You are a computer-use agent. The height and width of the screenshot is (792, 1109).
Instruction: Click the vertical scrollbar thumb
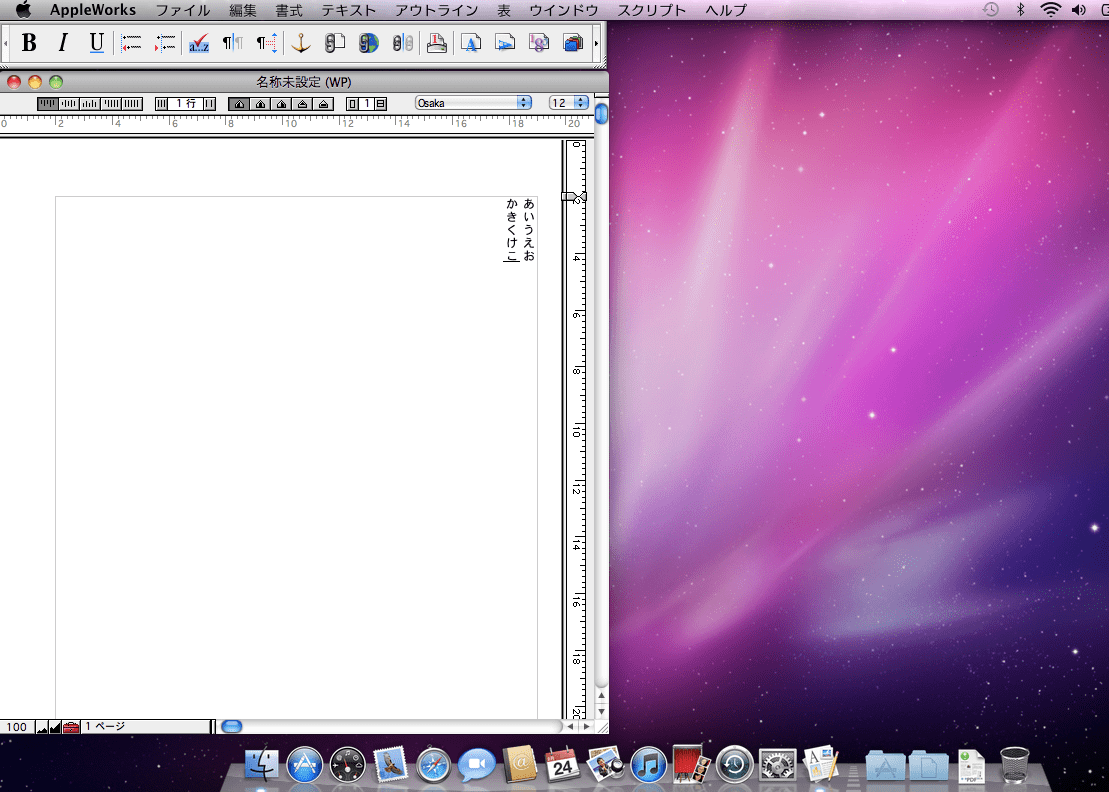[x=601, y=113]
